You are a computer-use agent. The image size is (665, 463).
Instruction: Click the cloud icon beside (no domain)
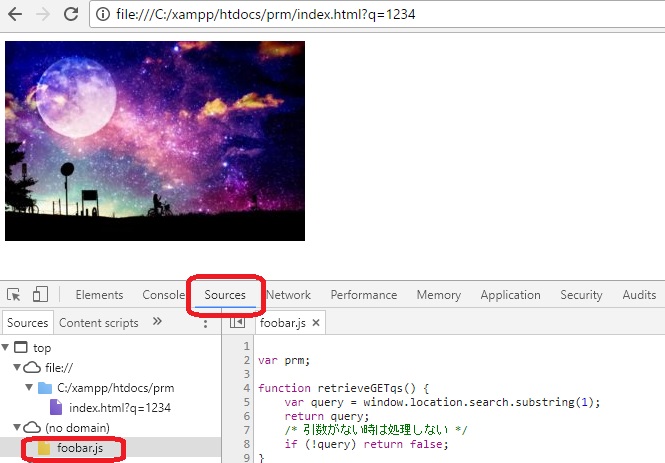coord(32,427)
